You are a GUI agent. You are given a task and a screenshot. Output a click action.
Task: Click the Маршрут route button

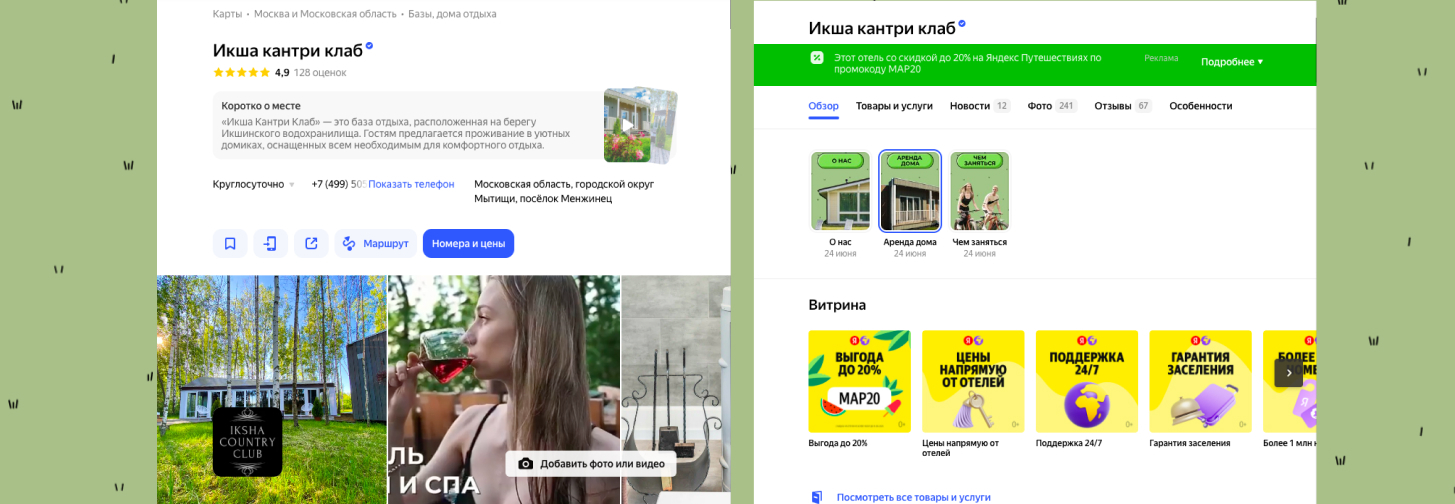(375, 243)
